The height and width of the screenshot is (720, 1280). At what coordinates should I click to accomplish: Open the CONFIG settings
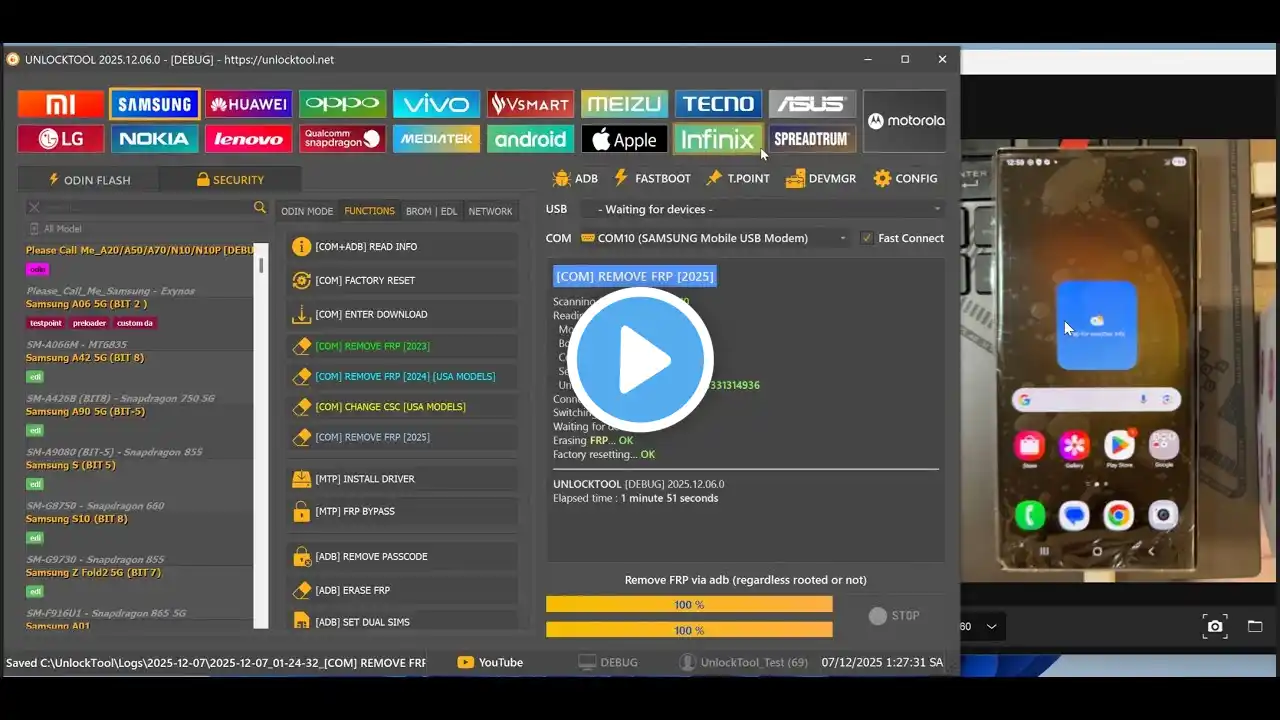pos(905,178)
